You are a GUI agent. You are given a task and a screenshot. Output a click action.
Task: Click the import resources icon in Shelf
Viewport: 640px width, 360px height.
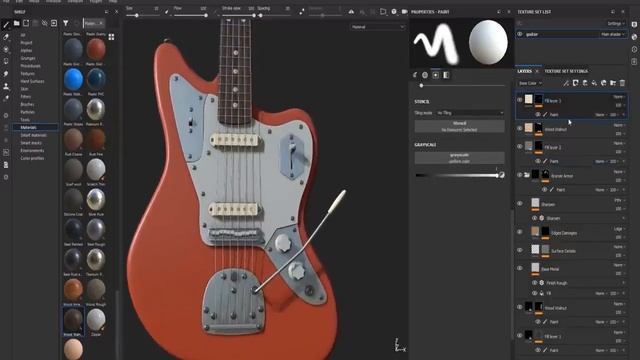(54, 23)
